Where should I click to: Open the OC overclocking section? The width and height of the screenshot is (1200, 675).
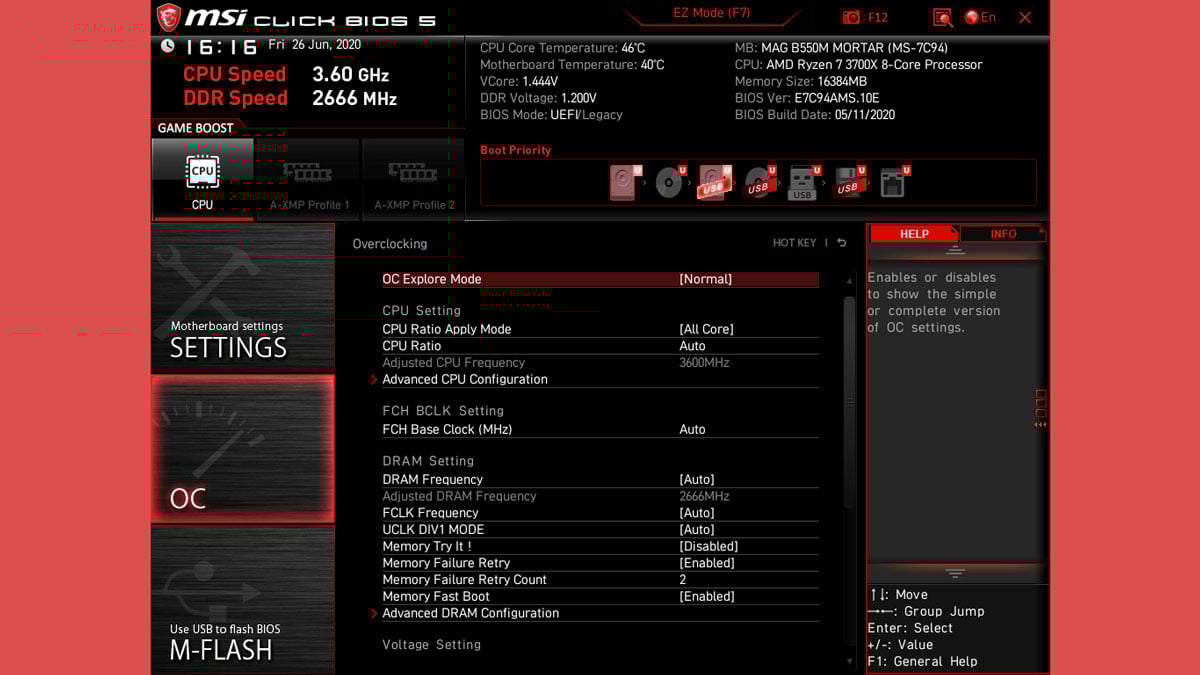(x=243, y=448)
